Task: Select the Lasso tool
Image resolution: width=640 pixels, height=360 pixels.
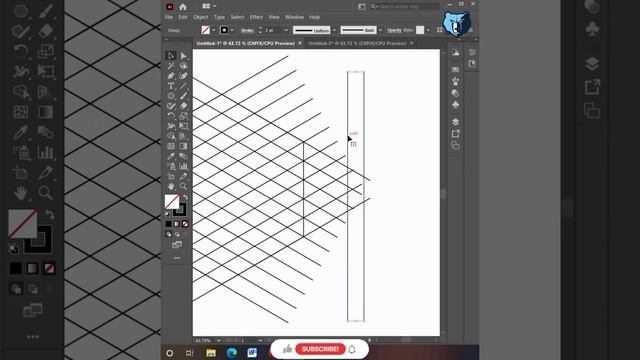Action: click(x=183, y=66)
